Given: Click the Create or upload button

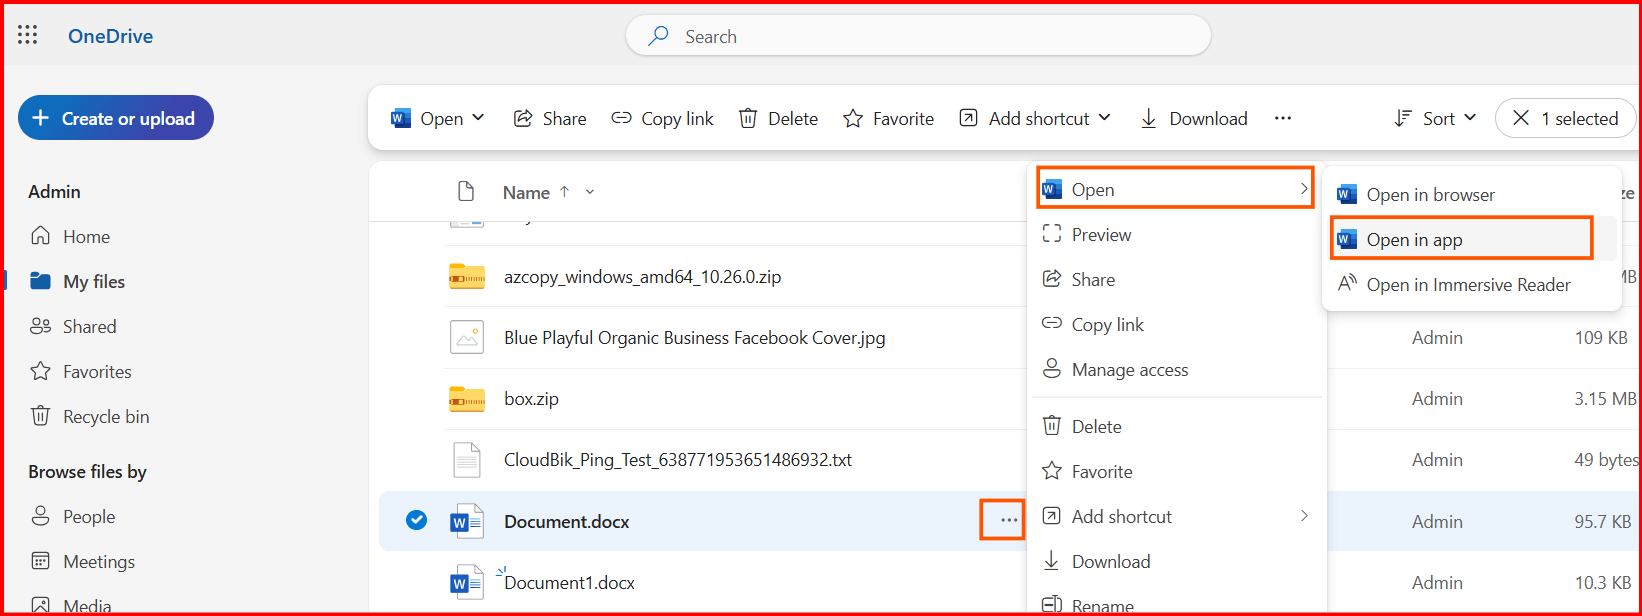Looking at the screenshot, I should (x=116, y=118).
